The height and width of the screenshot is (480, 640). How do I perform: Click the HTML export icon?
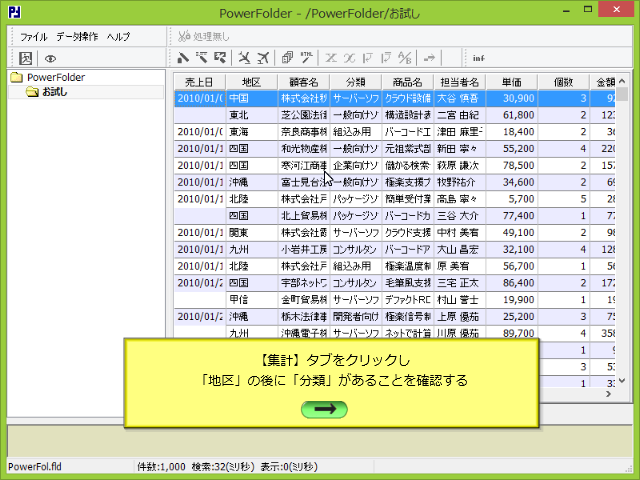coord(307,58)
